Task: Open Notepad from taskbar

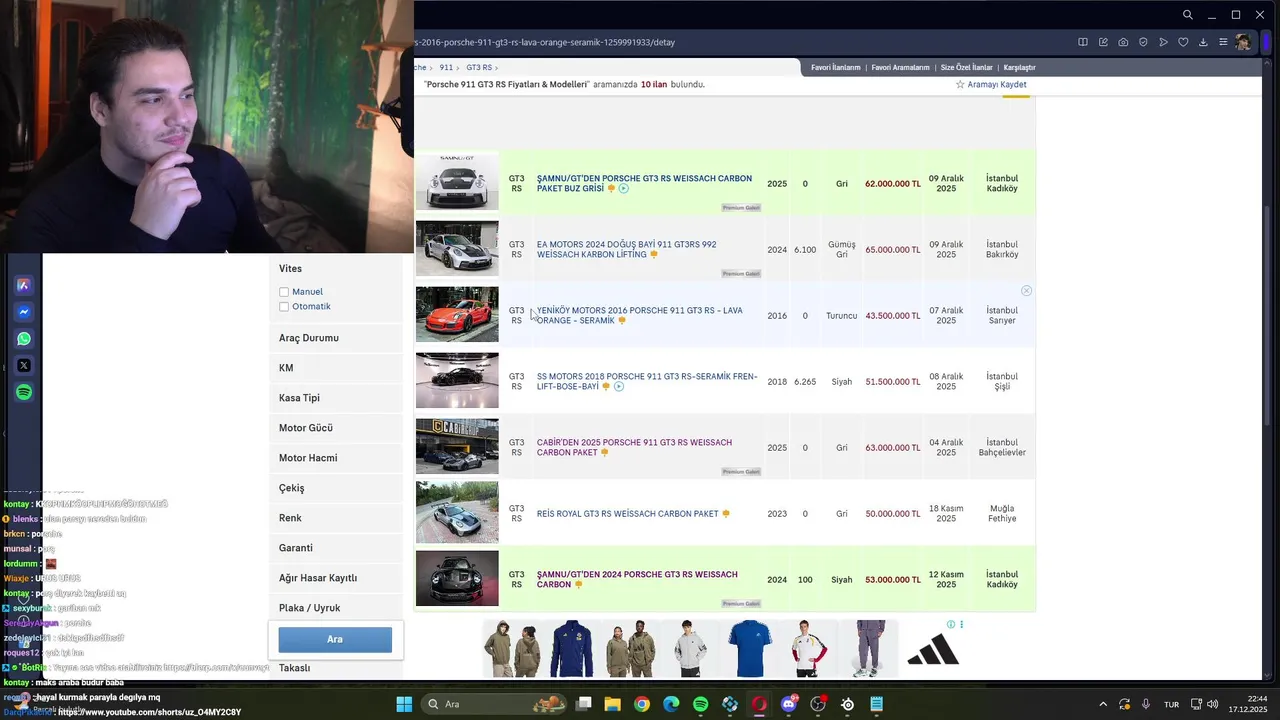Action: point(877,704)
